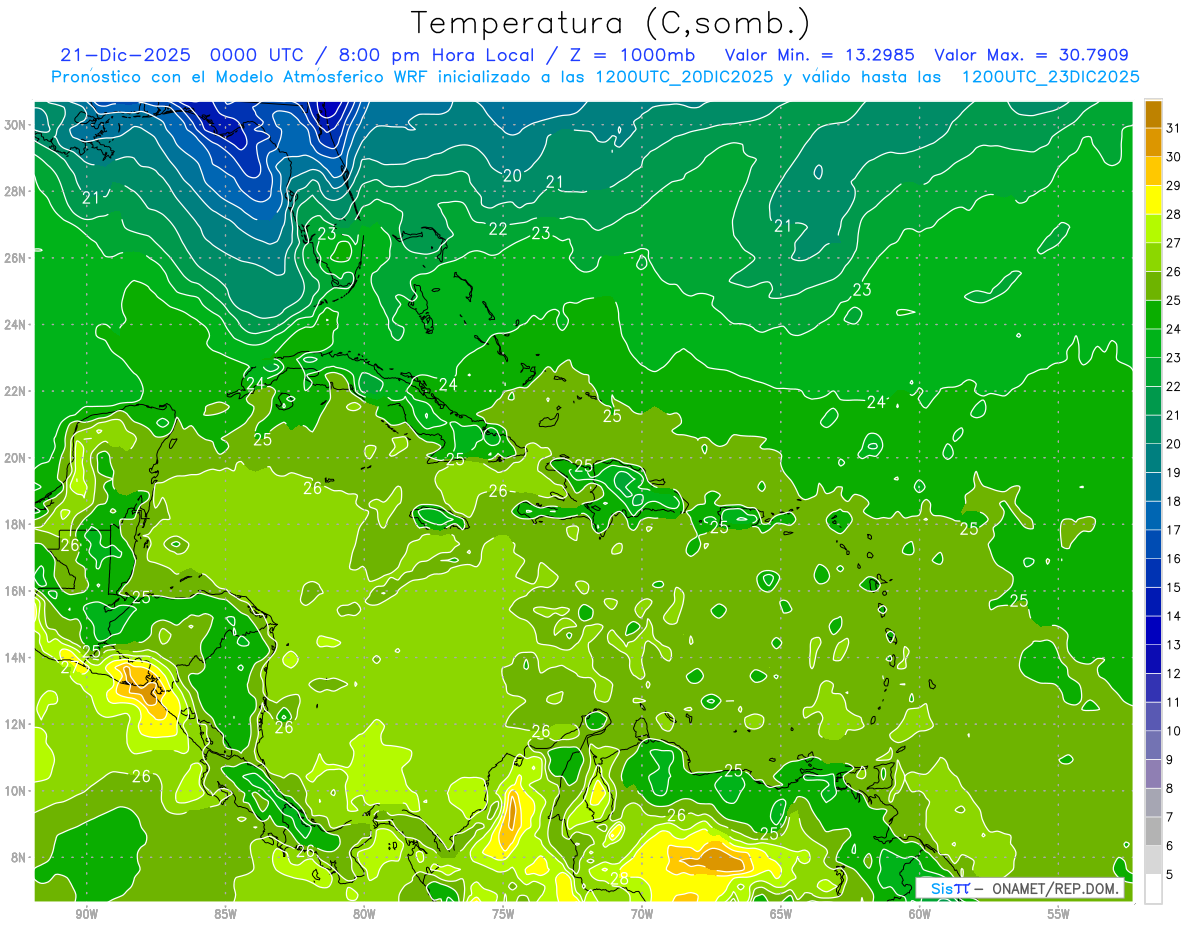The height and width of the screenshot is (927, 1200).
Task: Click the 10N latitude axis label
Action: point(15,791)
